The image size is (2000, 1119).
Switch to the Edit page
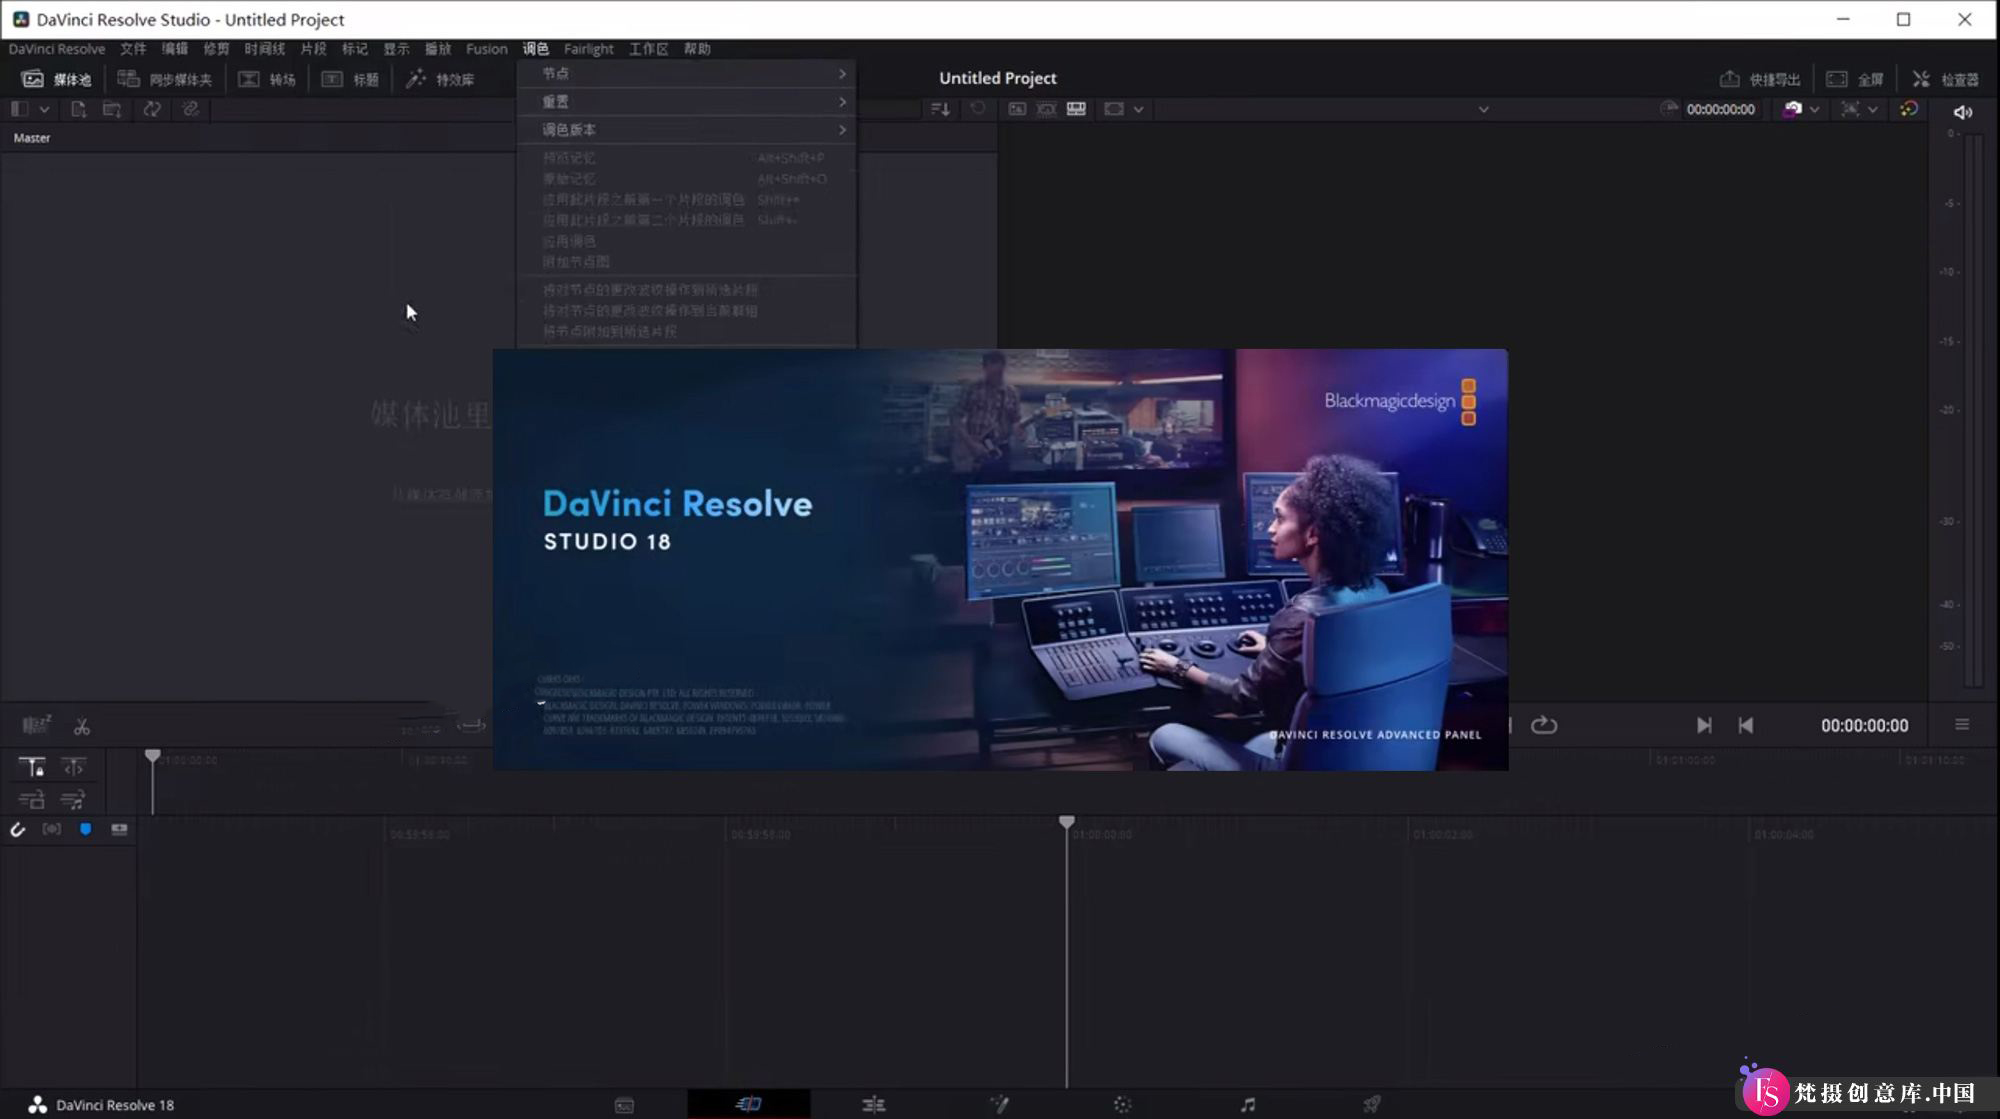point(874,1105)
